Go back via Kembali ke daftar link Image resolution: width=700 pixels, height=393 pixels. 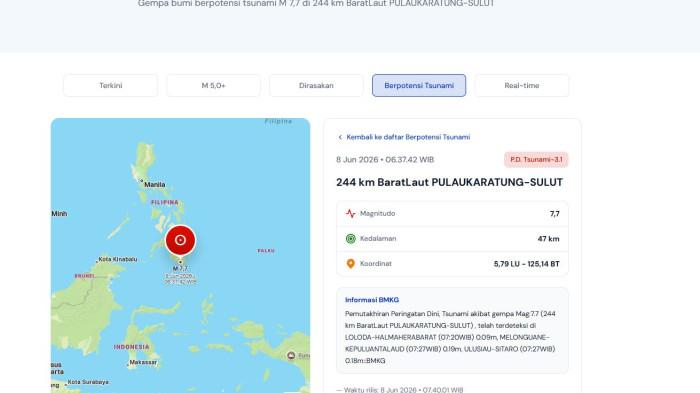tap(408, 137)
